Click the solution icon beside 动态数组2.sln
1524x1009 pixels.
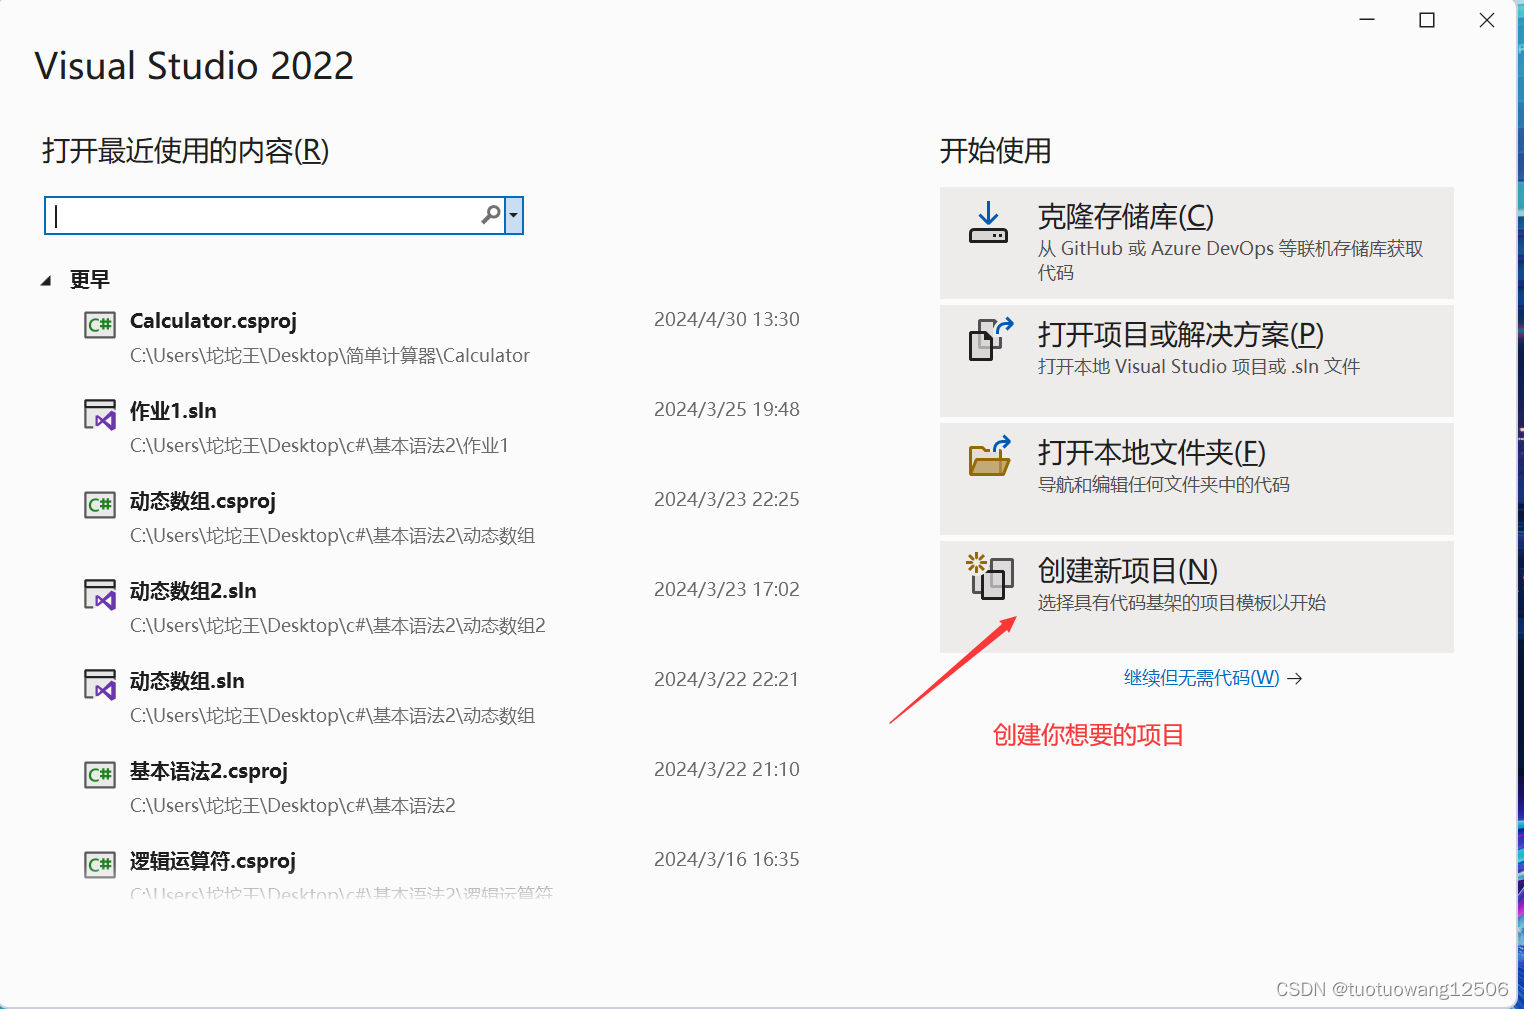(100, 595)
